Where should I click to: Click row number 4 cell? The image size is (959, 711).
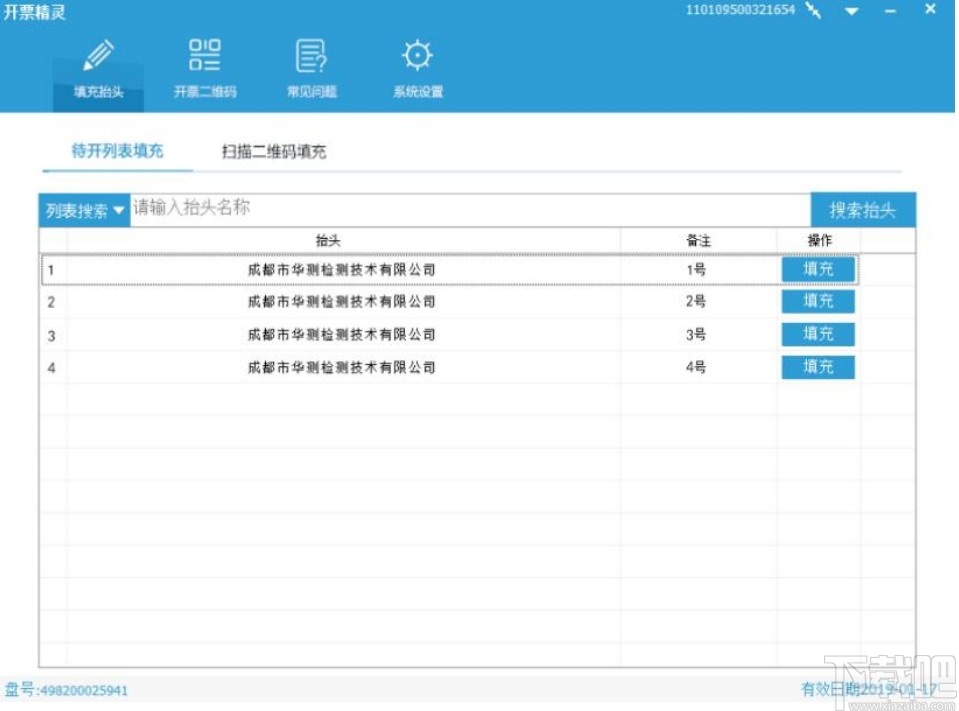coord(51,368)
